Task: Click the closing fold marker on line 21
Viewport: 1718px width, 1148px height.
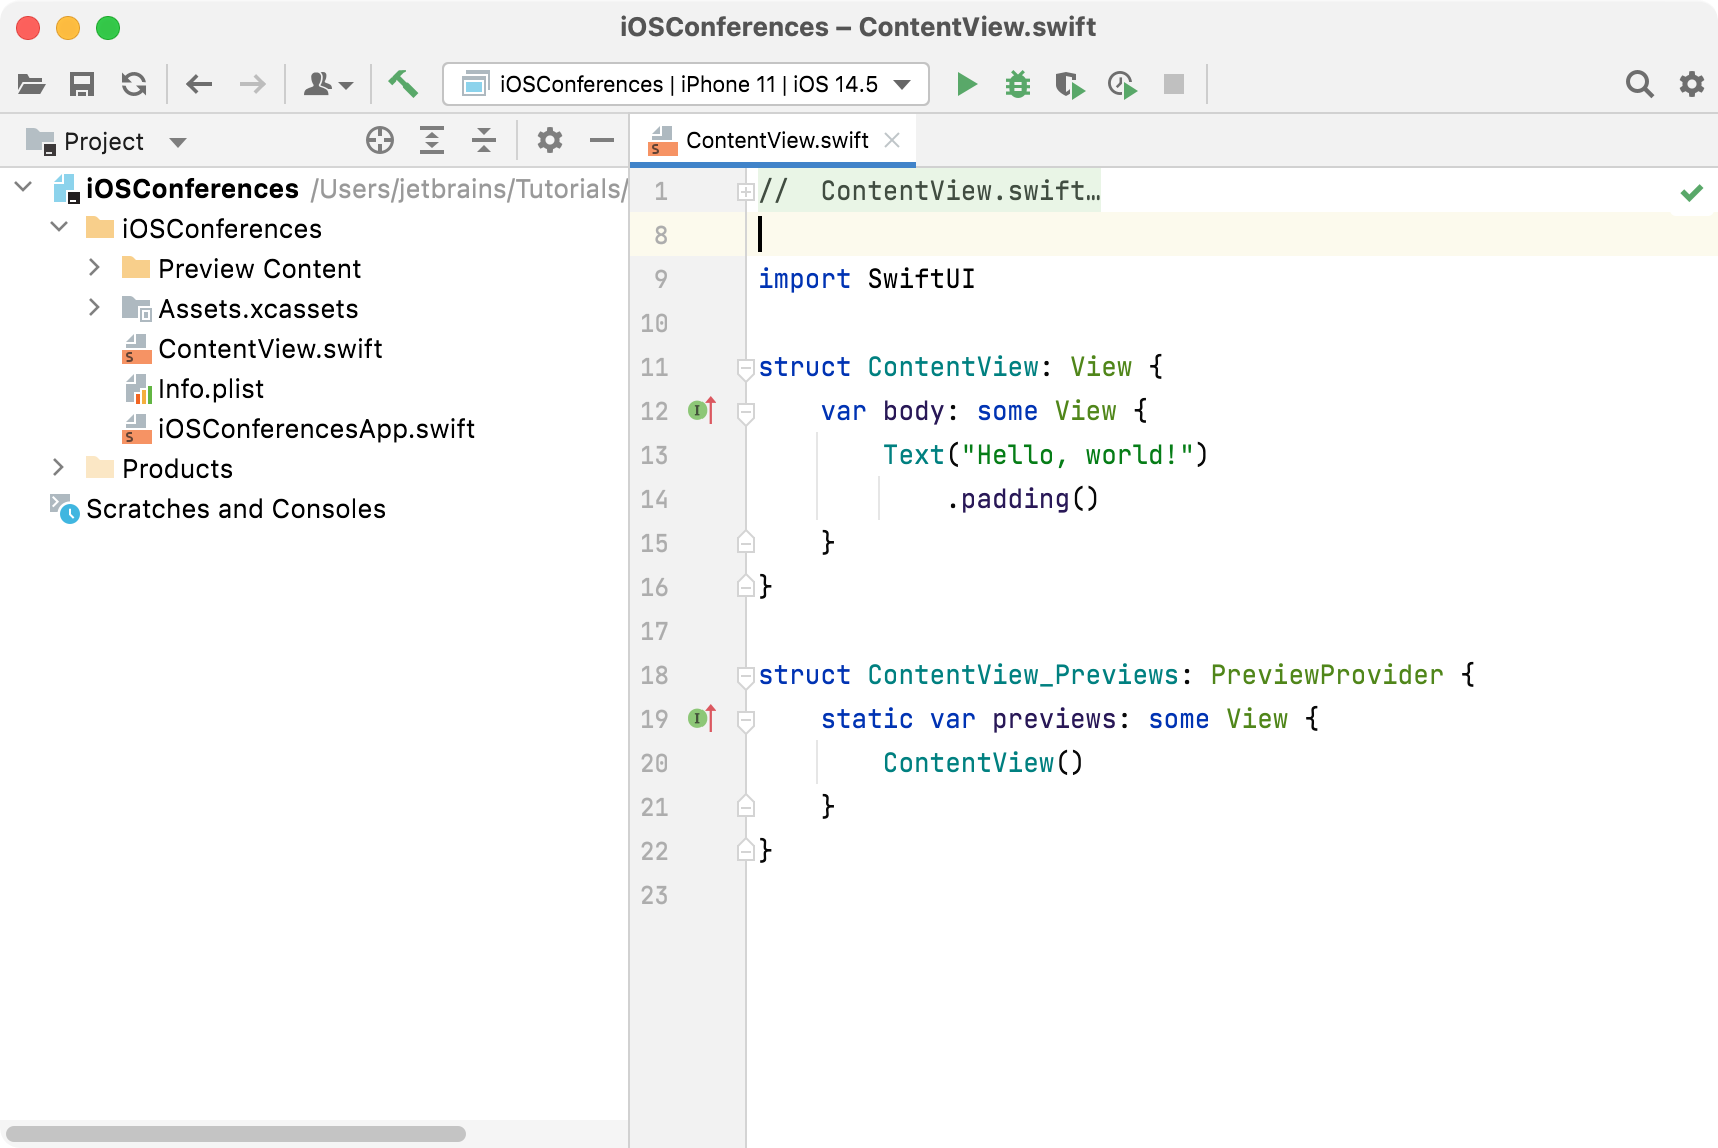Action: [x=745, y=806]
